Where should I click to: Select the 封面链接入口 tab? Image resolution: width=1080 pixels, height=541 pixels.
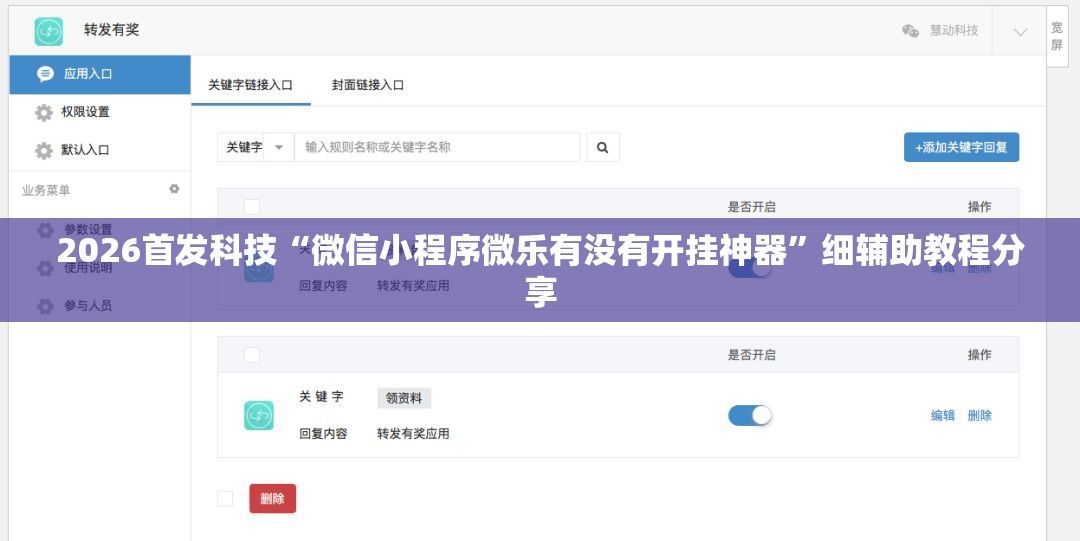368,85
